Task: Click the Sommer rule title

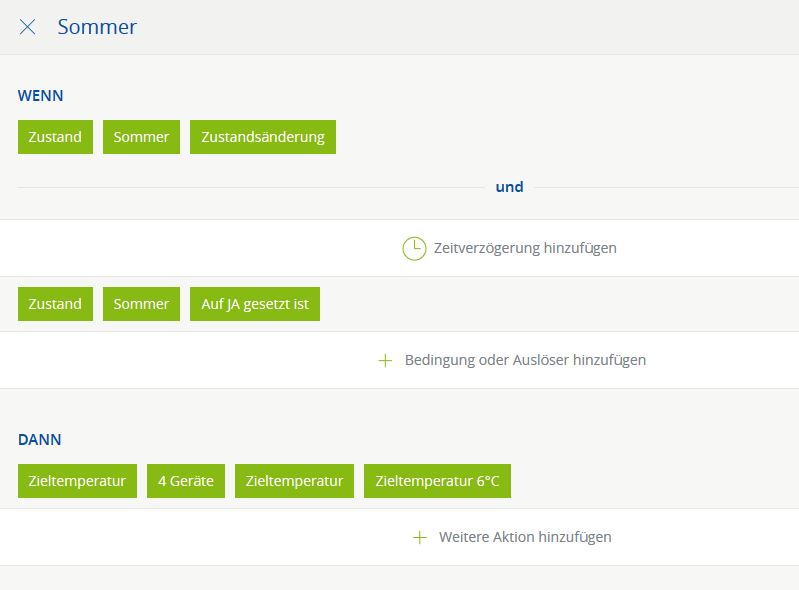Action: [x=97, y=26]
